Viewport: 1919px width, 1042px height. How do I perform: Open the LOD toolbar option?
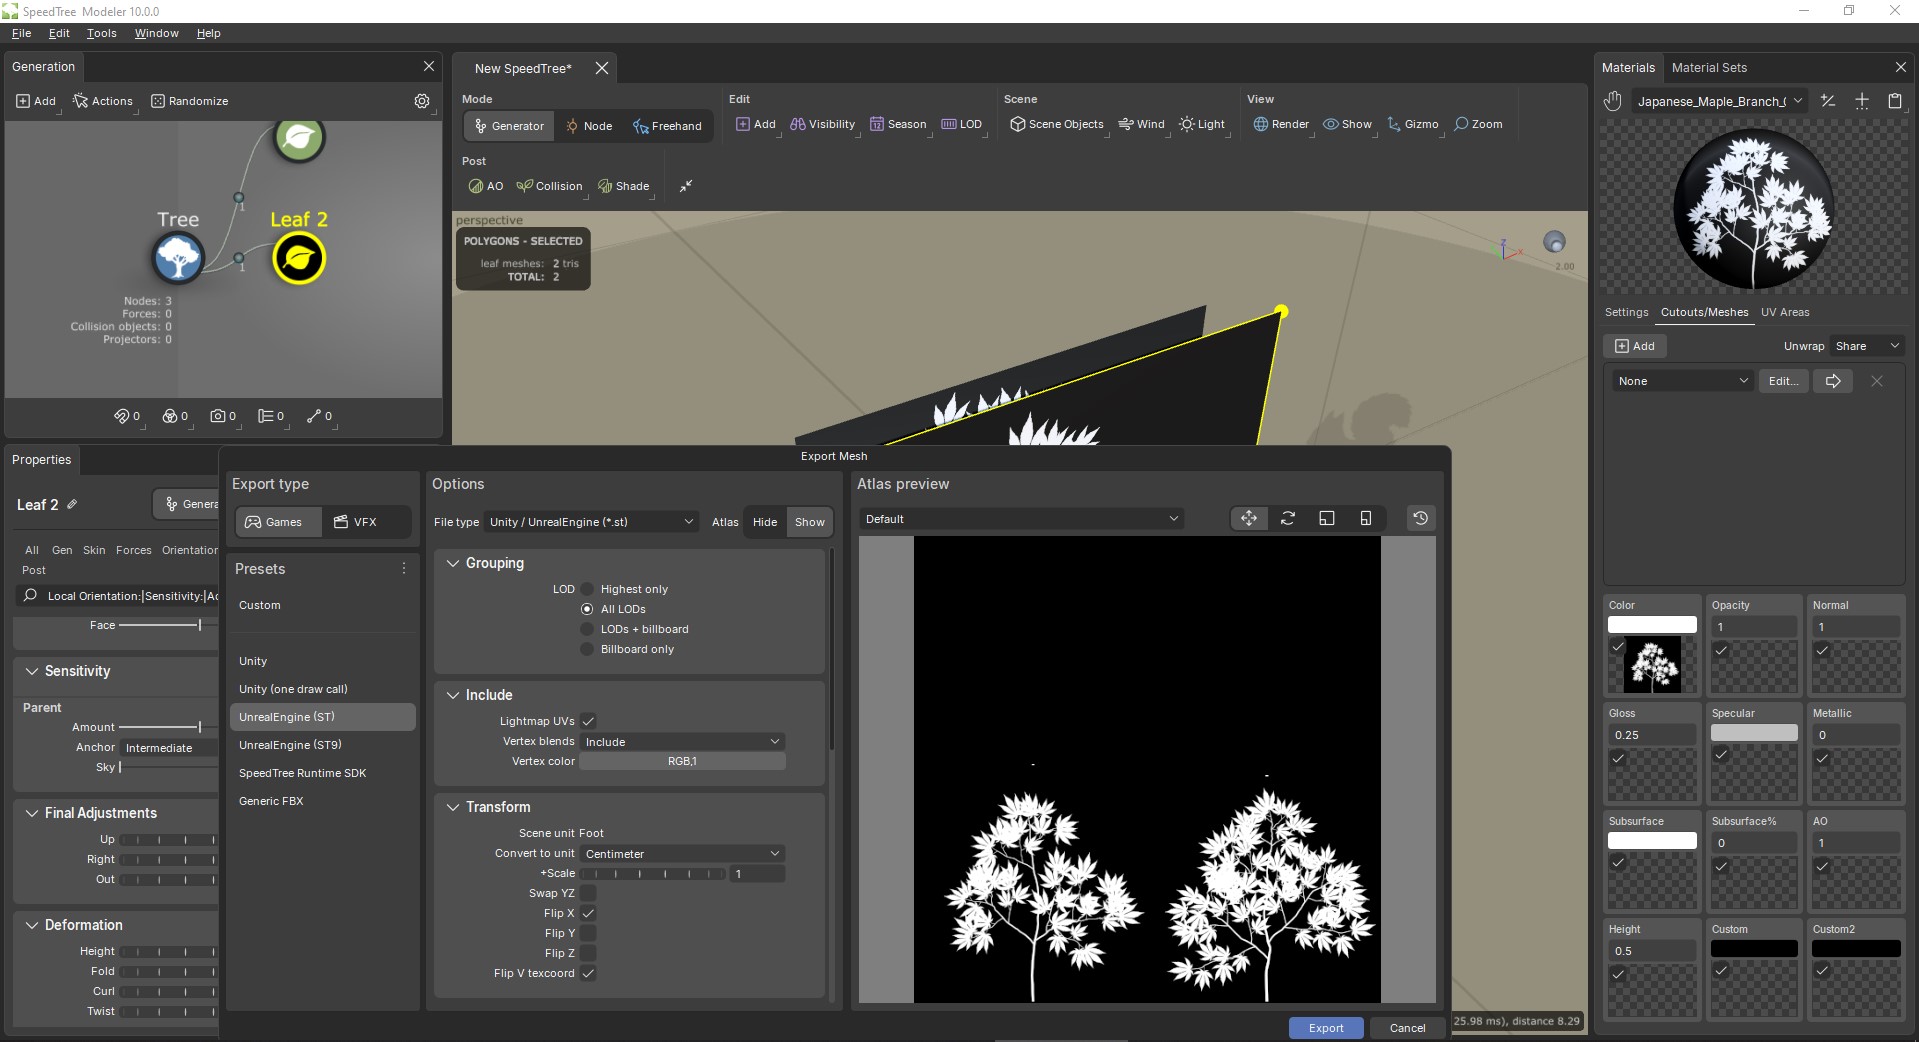coord(962,124)
